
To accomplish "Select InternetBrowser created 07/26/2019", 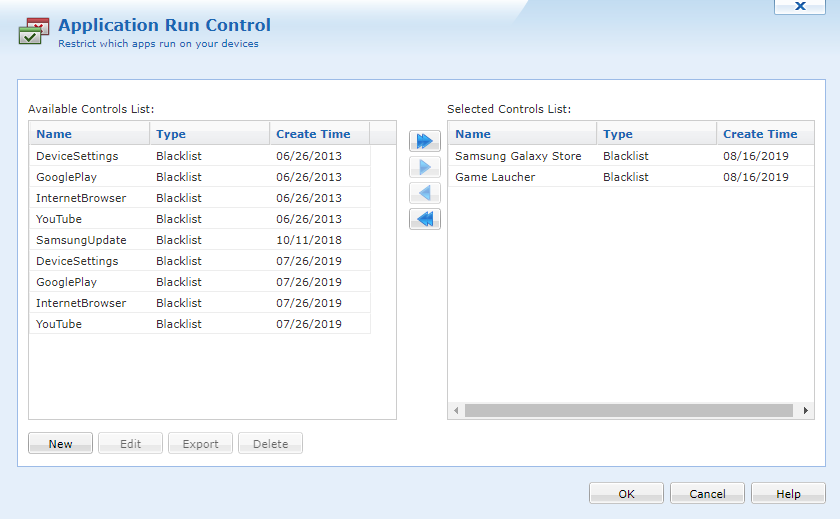I will click(200, 303).
